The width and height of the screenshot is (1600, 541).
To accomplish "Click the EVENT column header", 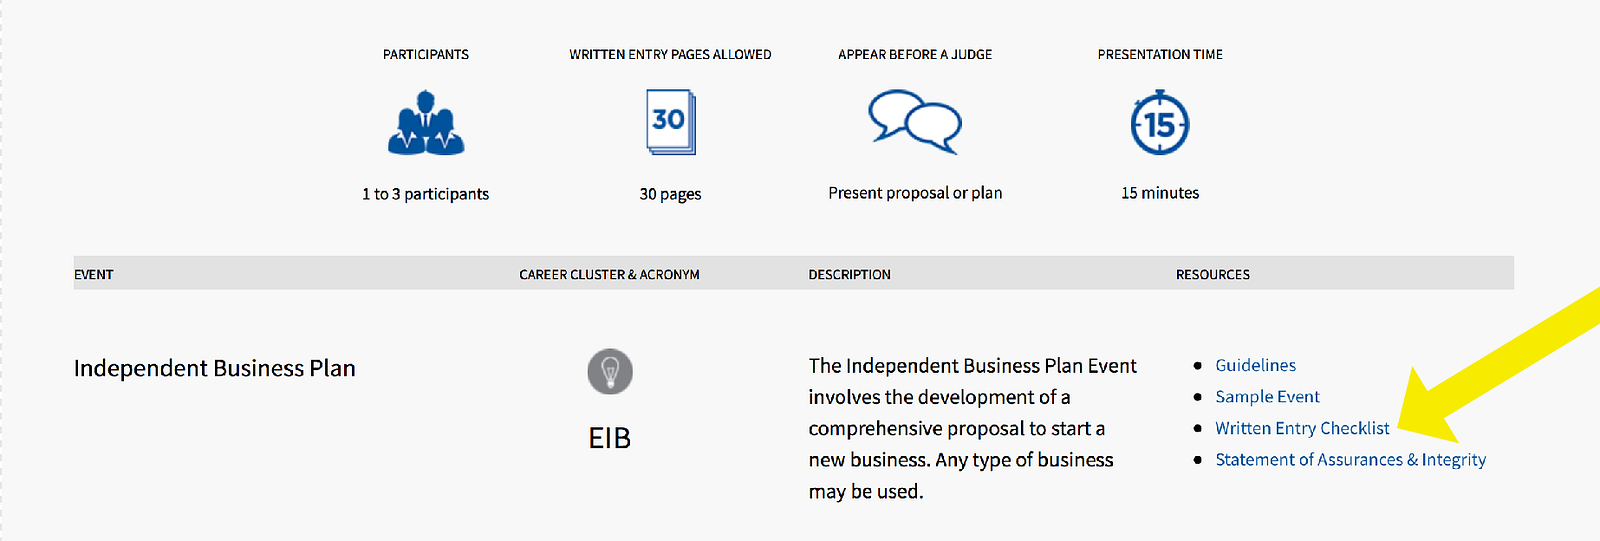I will click(93, 274).
